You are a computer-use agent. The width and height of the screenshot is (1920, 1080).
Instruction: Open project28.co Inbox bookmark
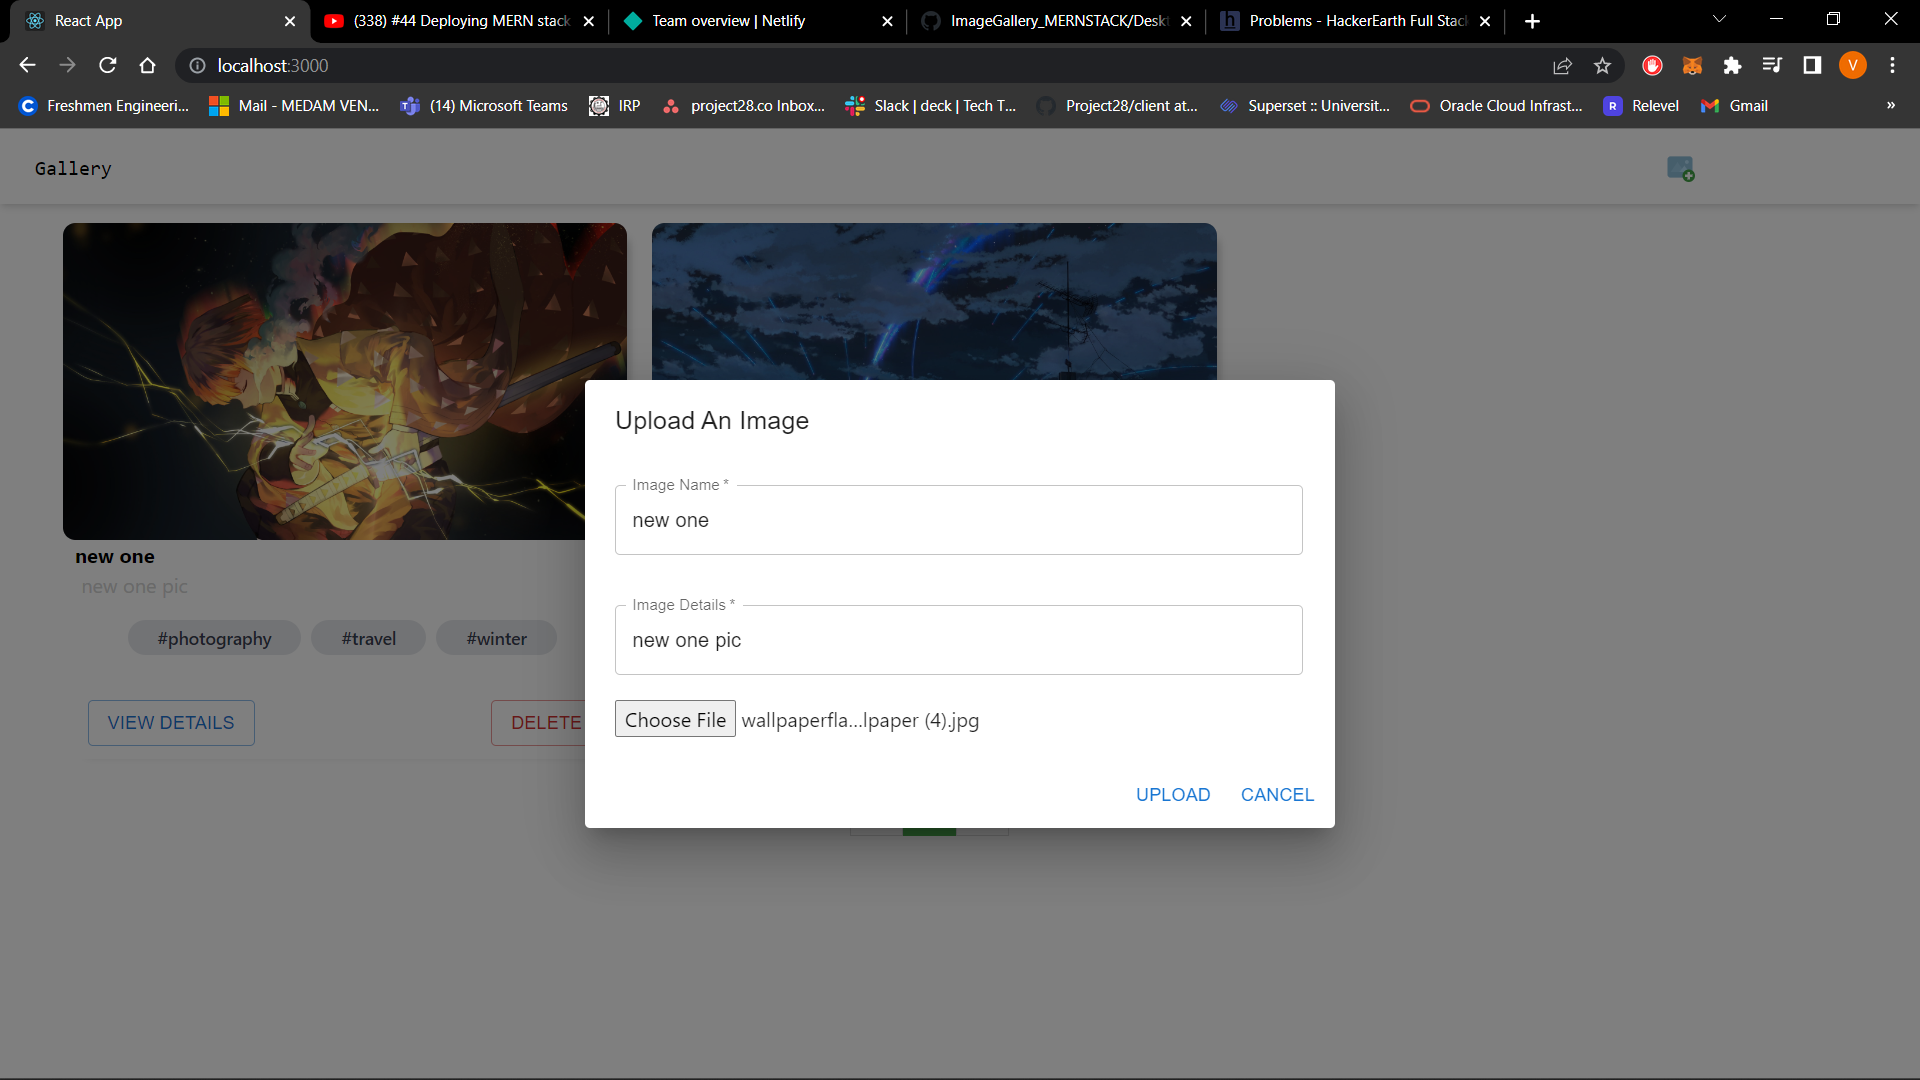[x=744, y=105]
